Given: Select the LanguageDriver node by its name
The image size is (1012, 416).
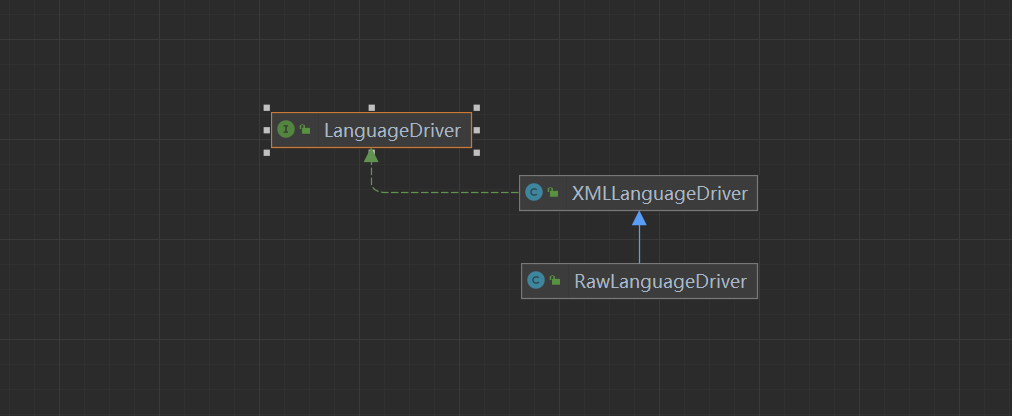Looking at the screenshot, I should click(391, 130).
